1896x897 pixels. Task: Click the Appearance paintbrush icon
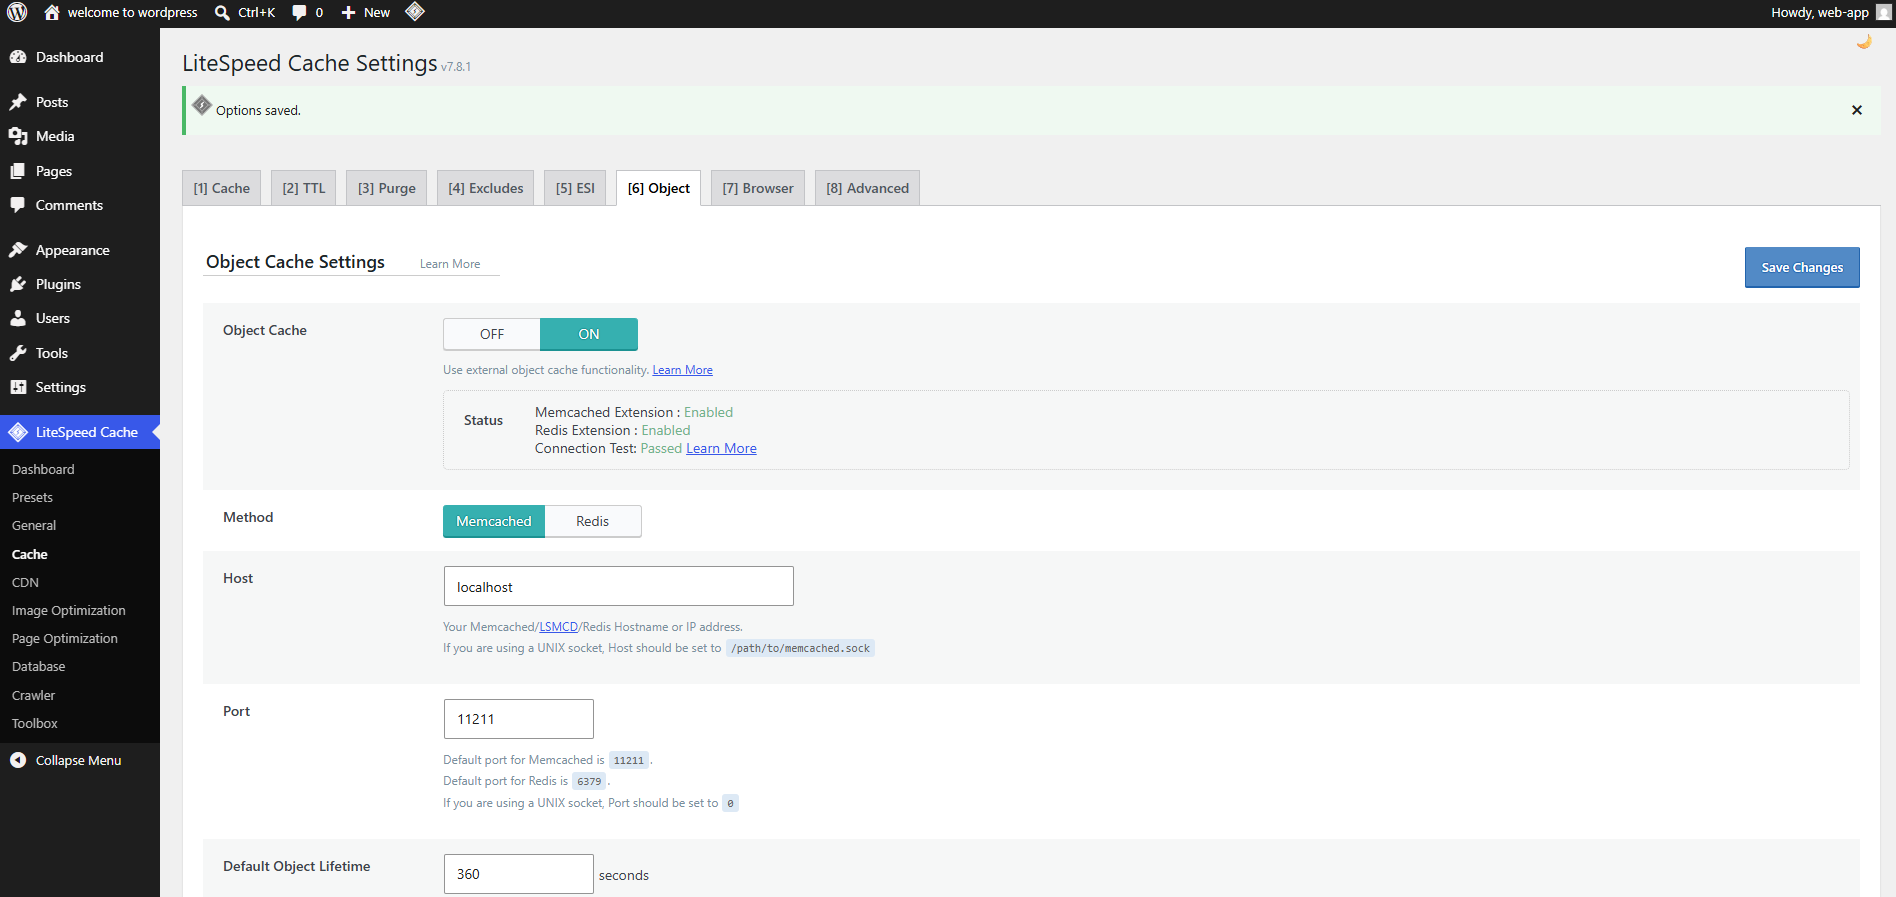point(18,250)
